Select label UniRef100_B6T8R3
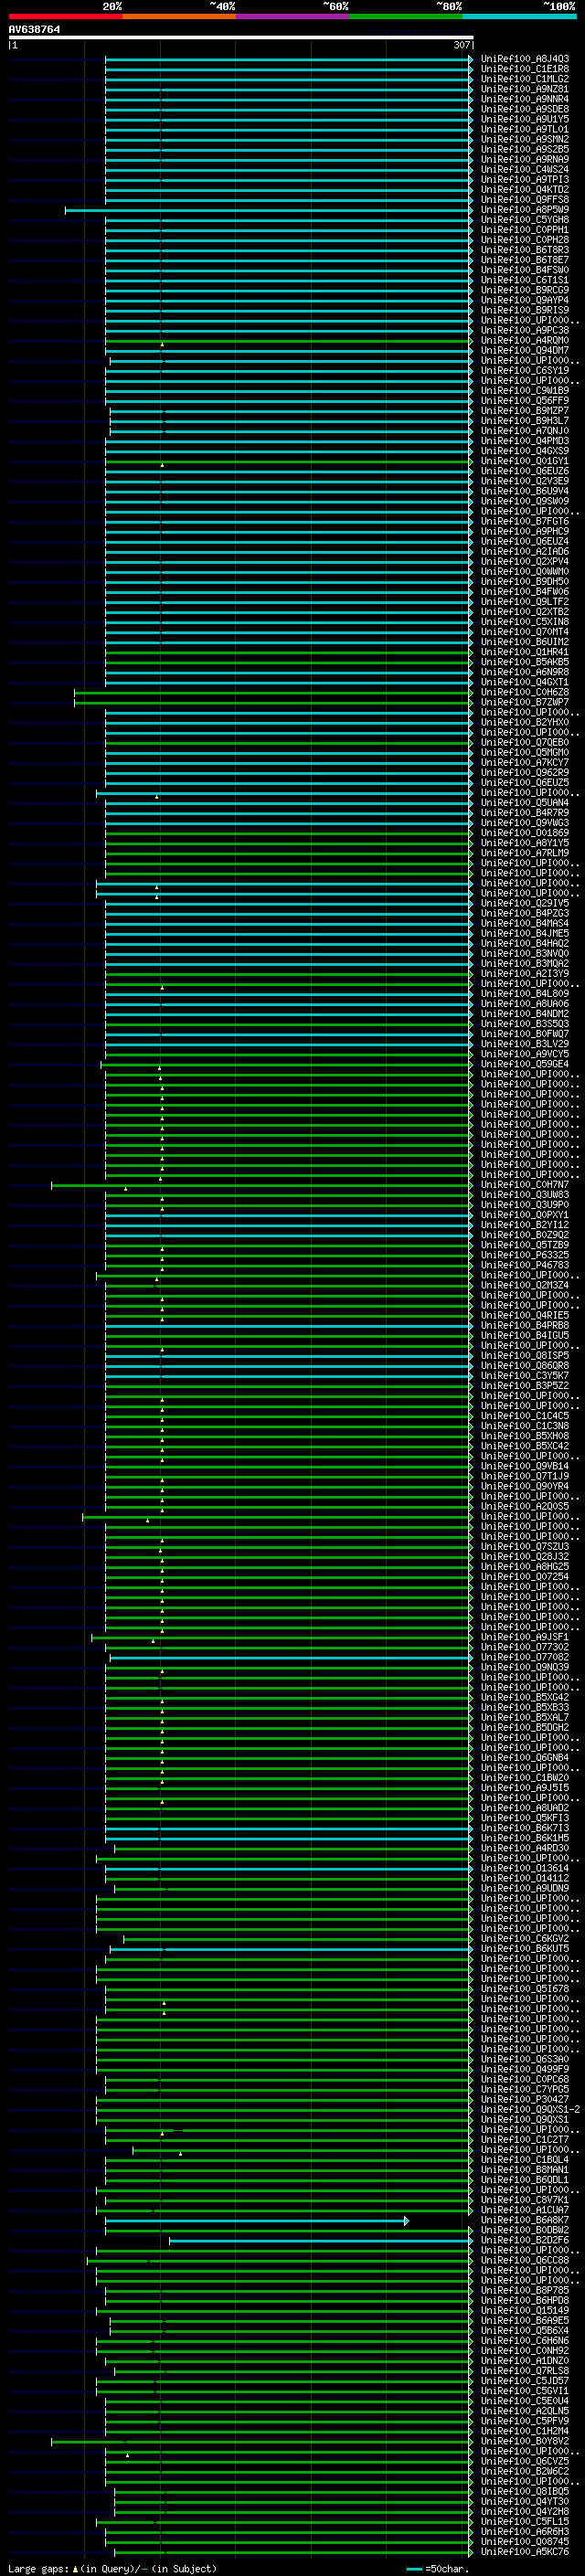The width and height of the screenshot is (585, 2576). (x=524, y=250)
